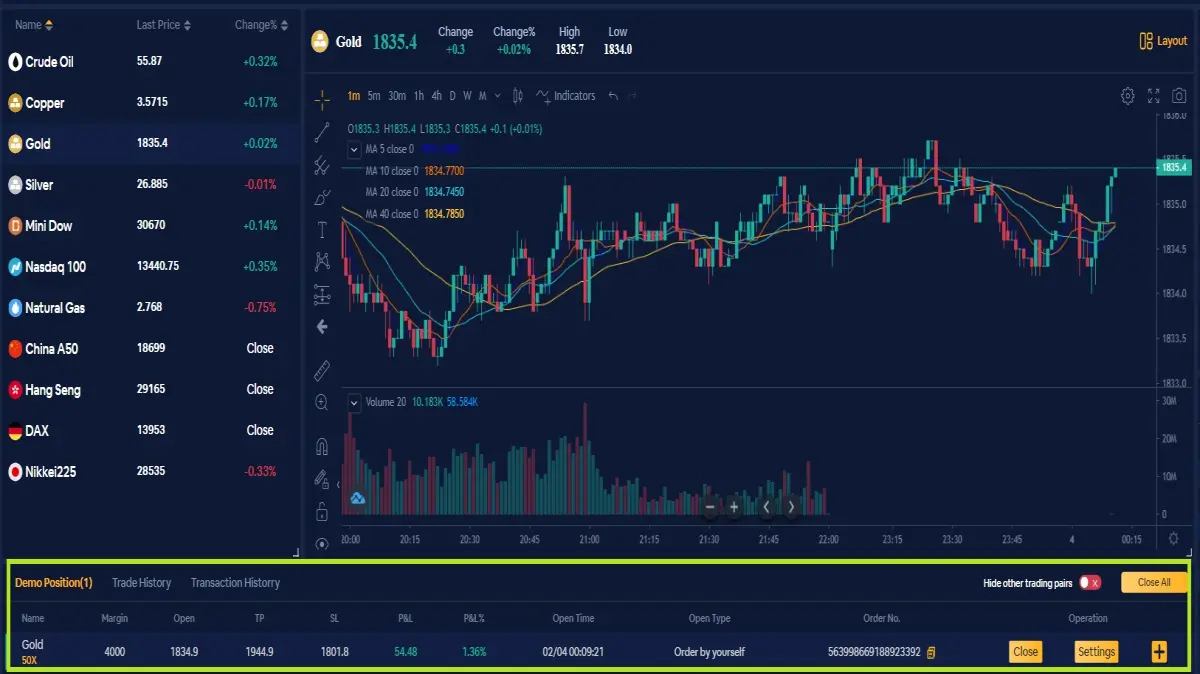The width and height of the screenshot is (1200, 674).
Task: Open the Transaction History tab
Action: coord(235,582)
